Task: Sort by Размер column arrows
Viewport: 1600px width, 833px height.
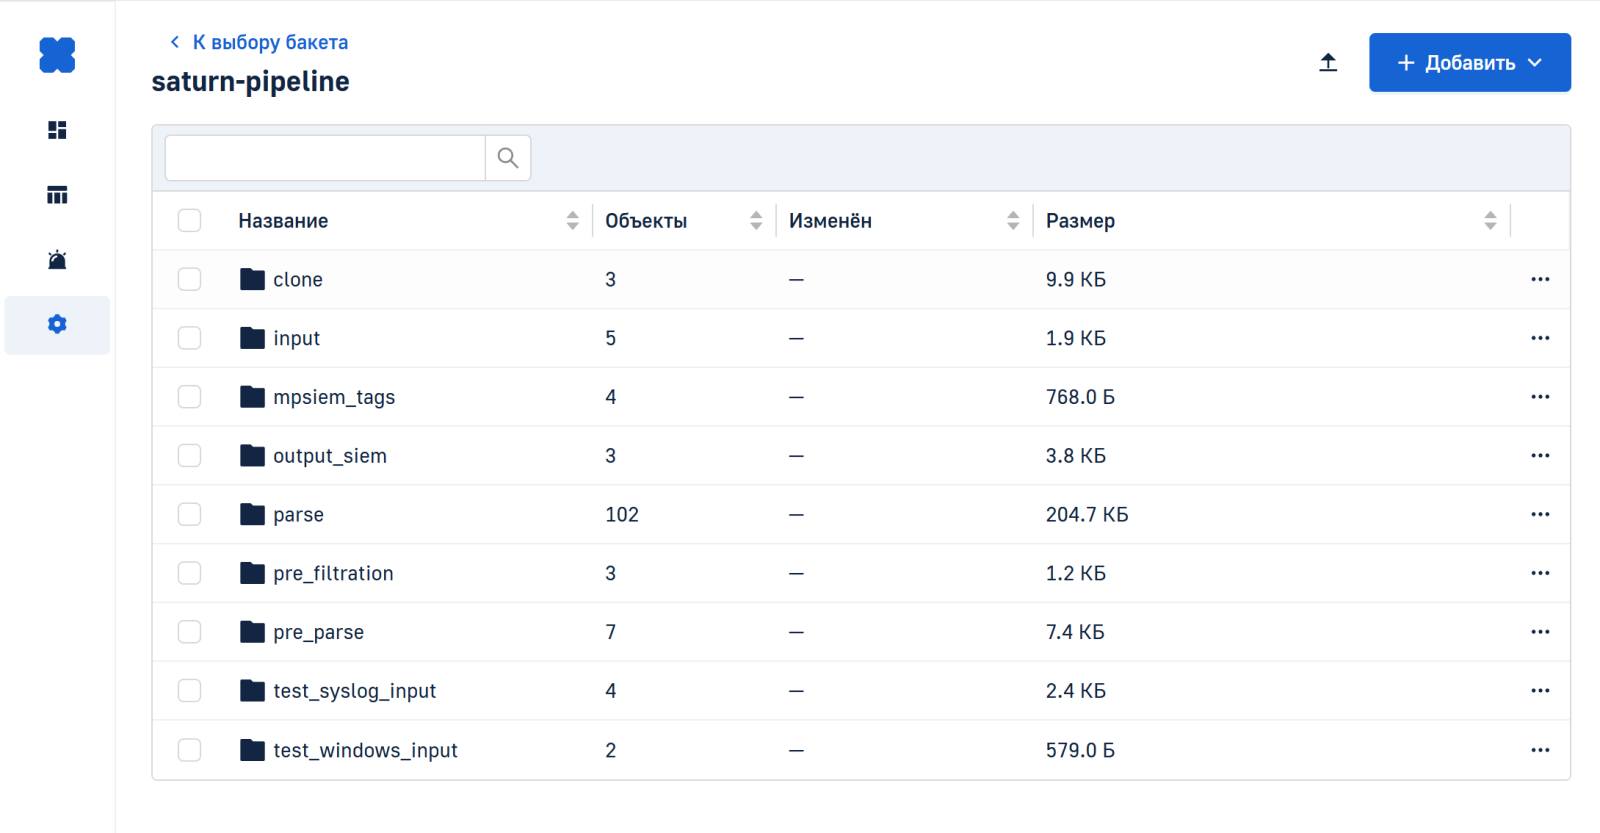Action: pyautogui.click(x=1490, y=221)
